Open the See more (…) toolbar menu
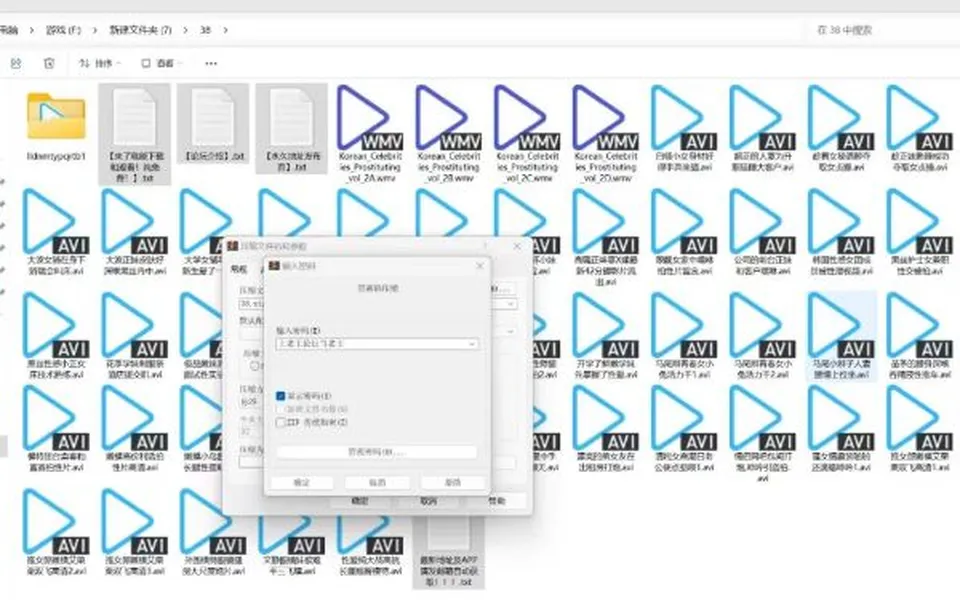 (x=211, y=63)
